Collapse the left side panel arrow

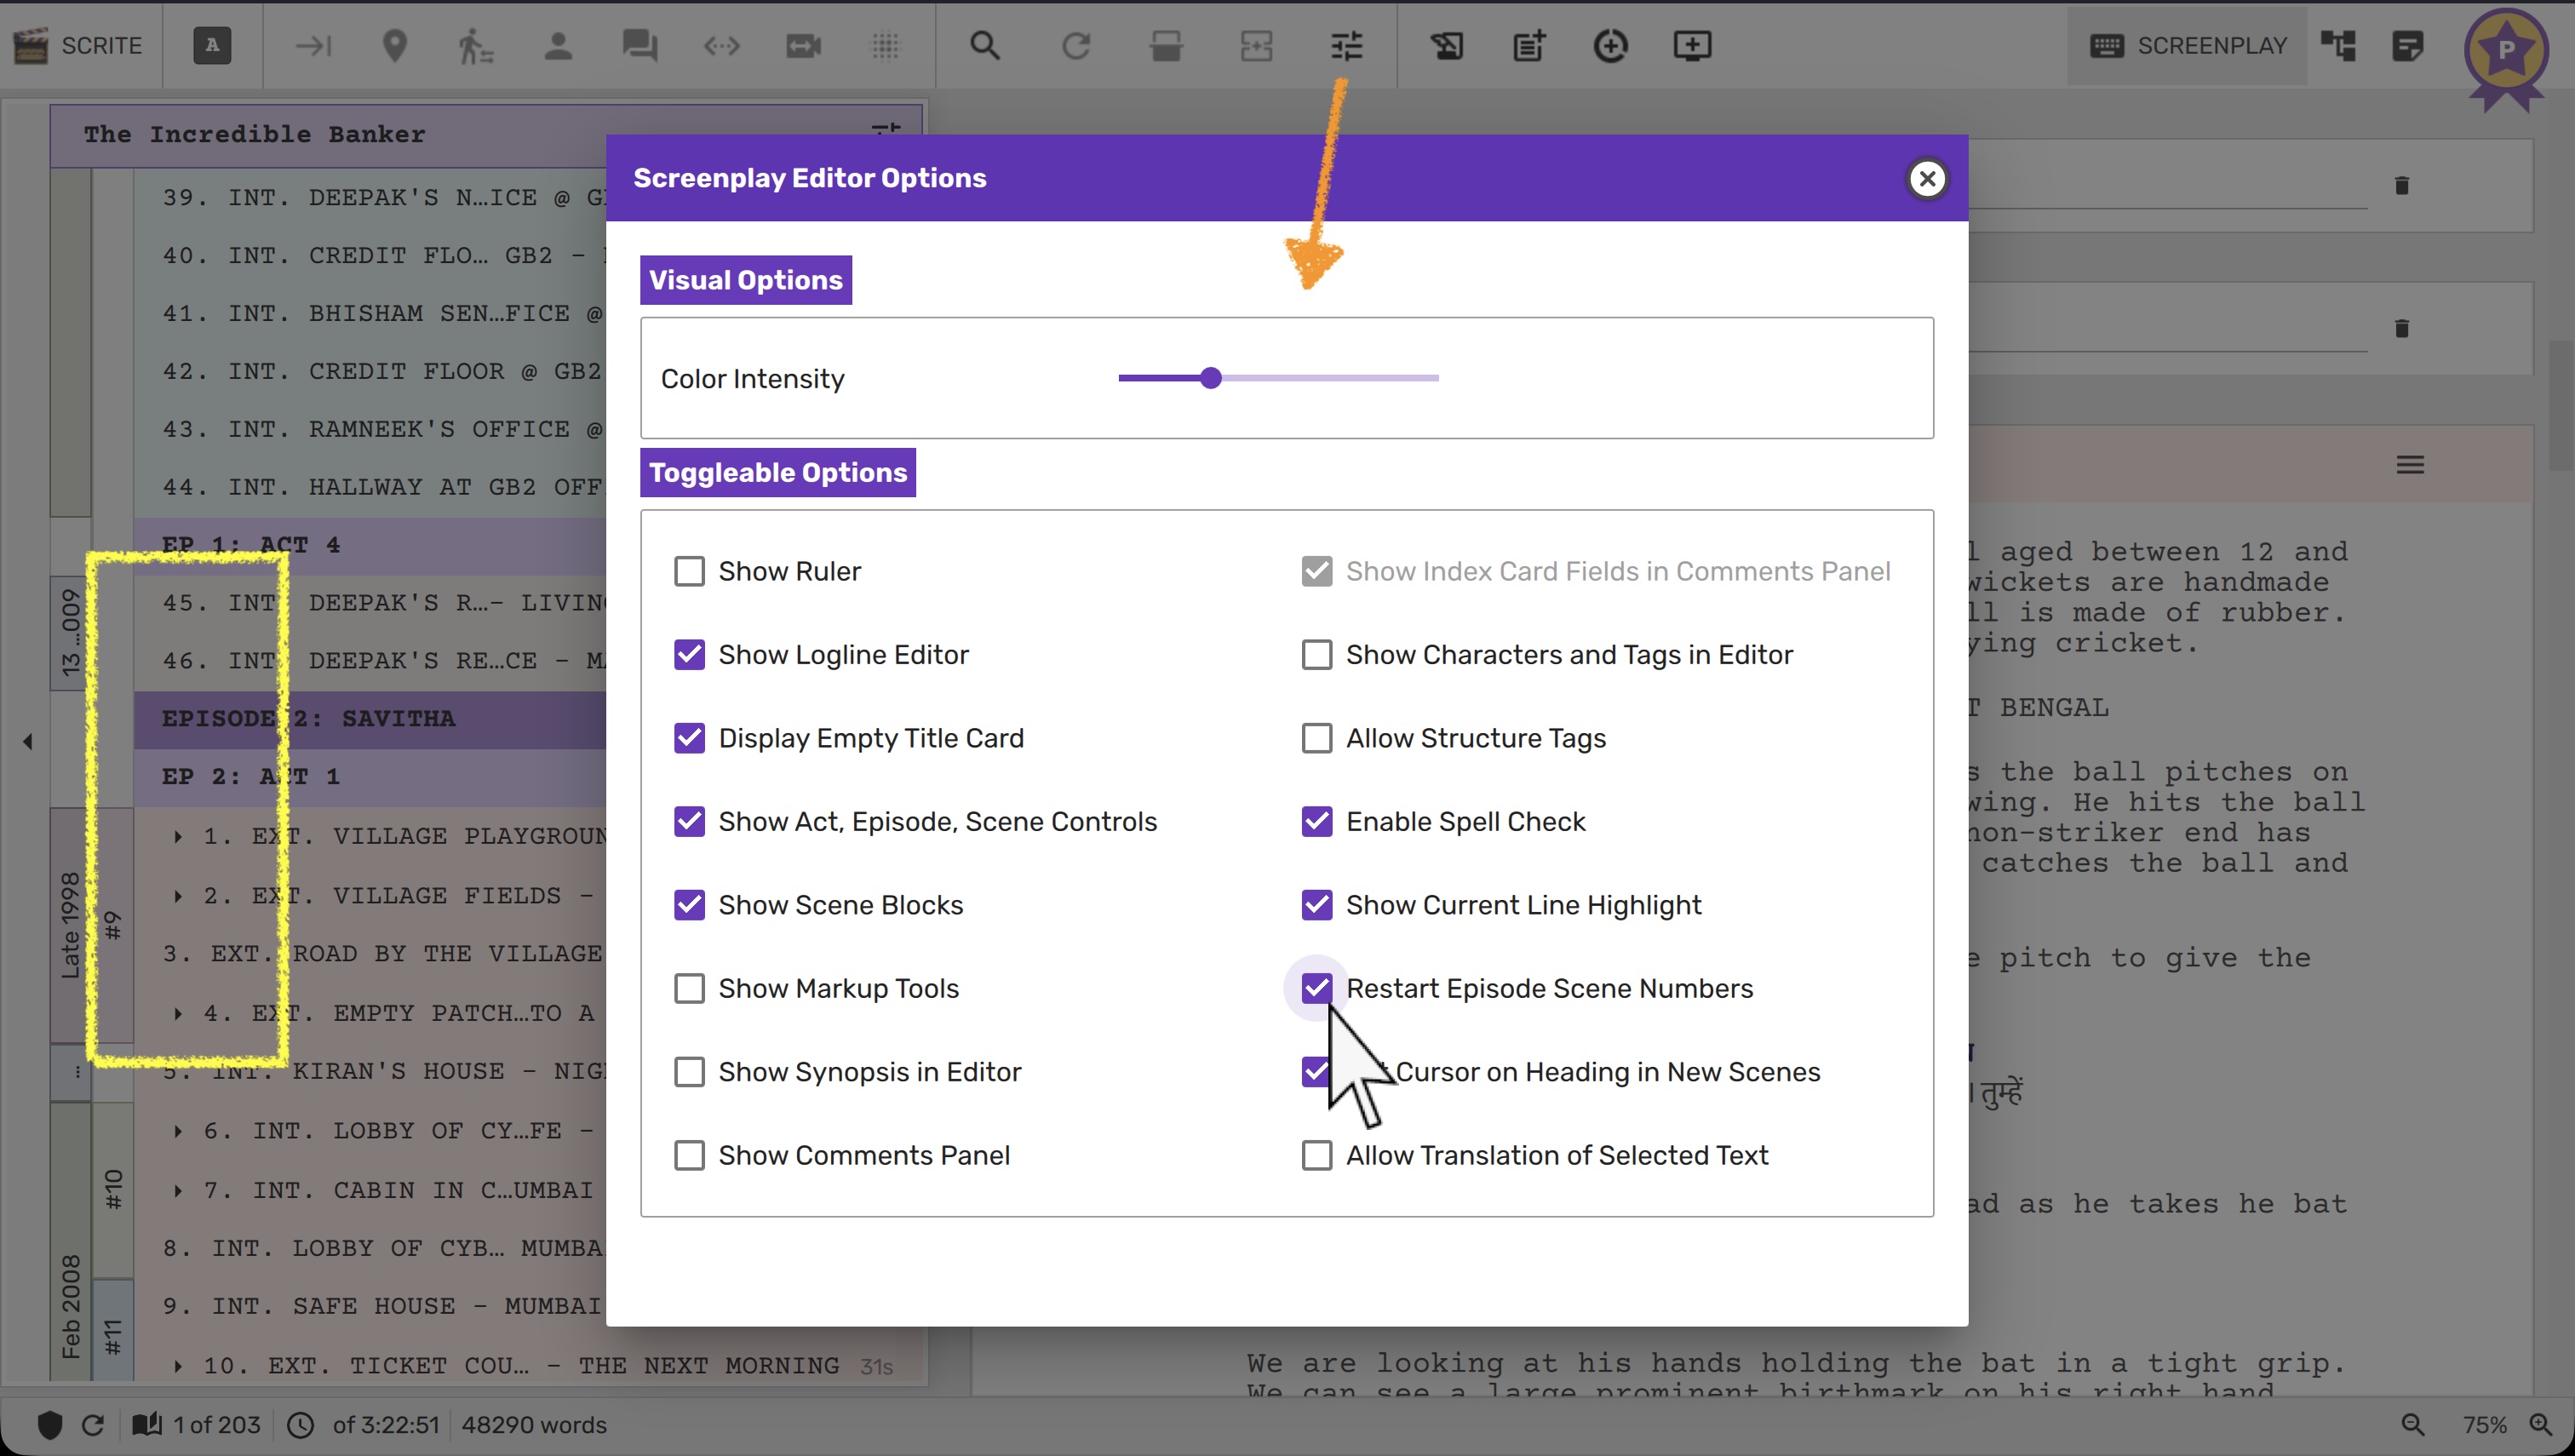(x=28, y=741)
